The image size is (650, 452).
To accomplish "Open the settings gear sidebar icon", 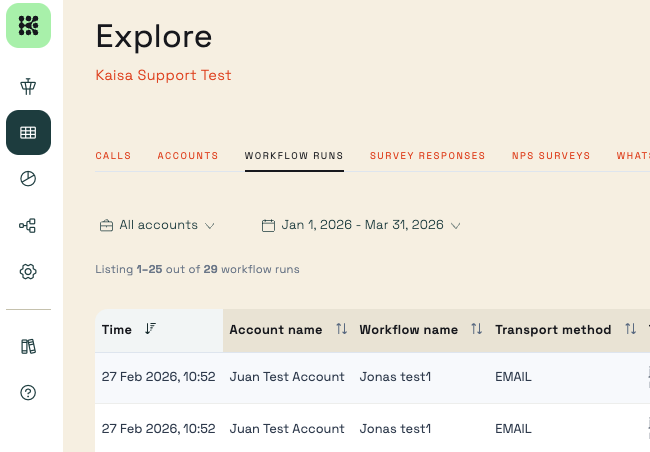I will pos(28,272).
